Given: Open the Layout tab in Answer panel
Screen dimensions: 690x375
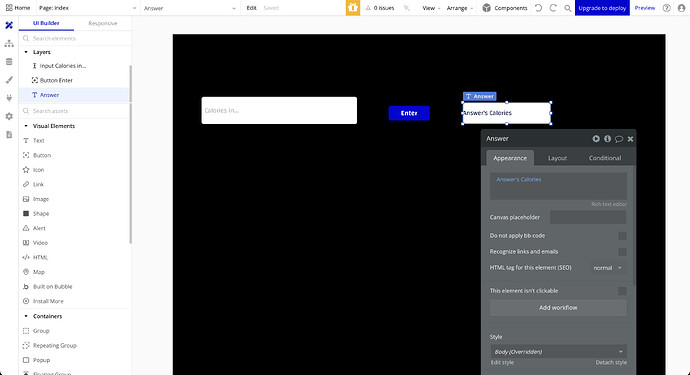Looking at the screenshot, I should [557, 158].
